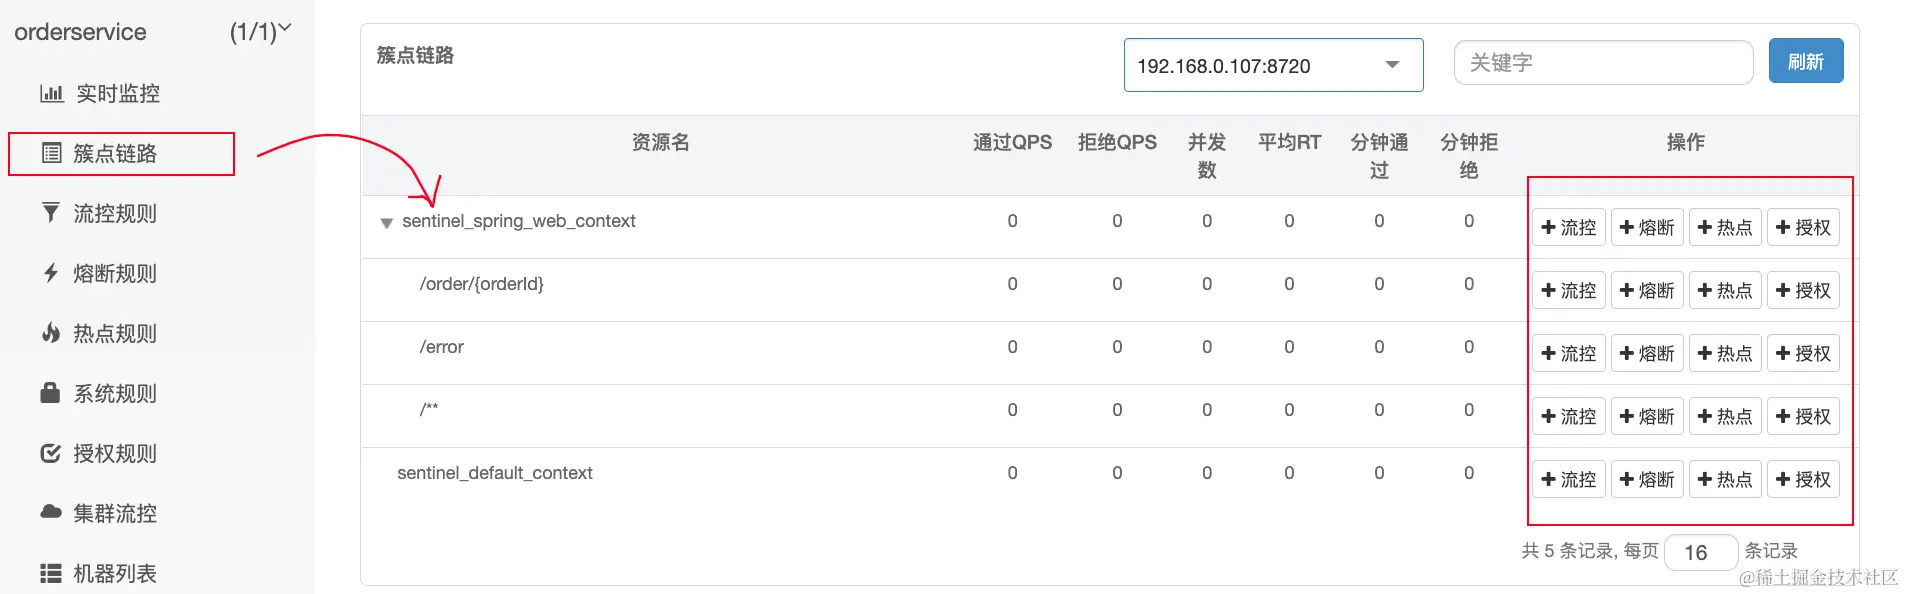
Task: Add 流控 rule for sentinel_spring_web_context
Action: [1569, 227]
